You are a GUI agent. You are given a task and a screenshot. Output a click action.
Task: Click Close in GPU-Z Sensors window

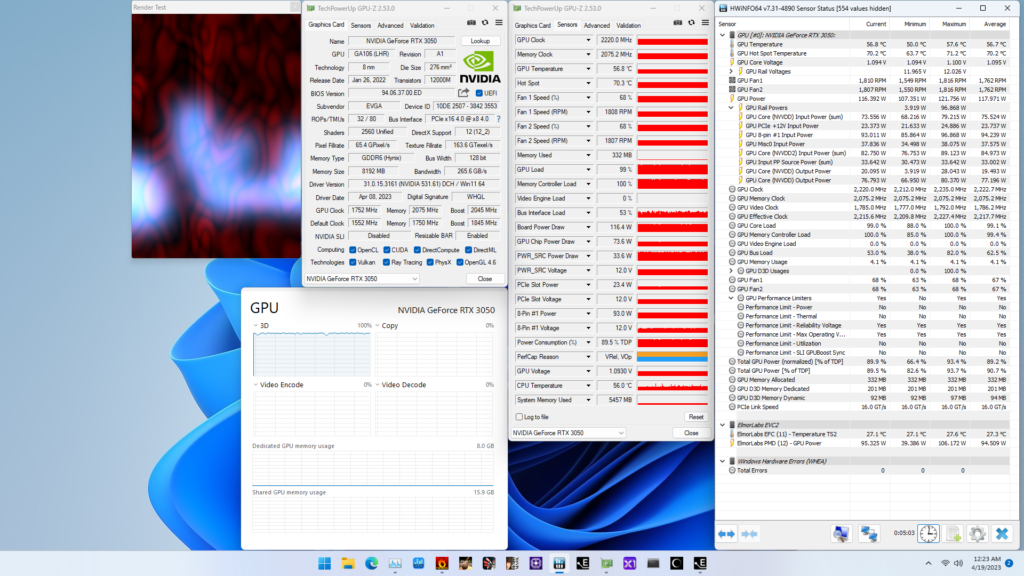[691, 433]
